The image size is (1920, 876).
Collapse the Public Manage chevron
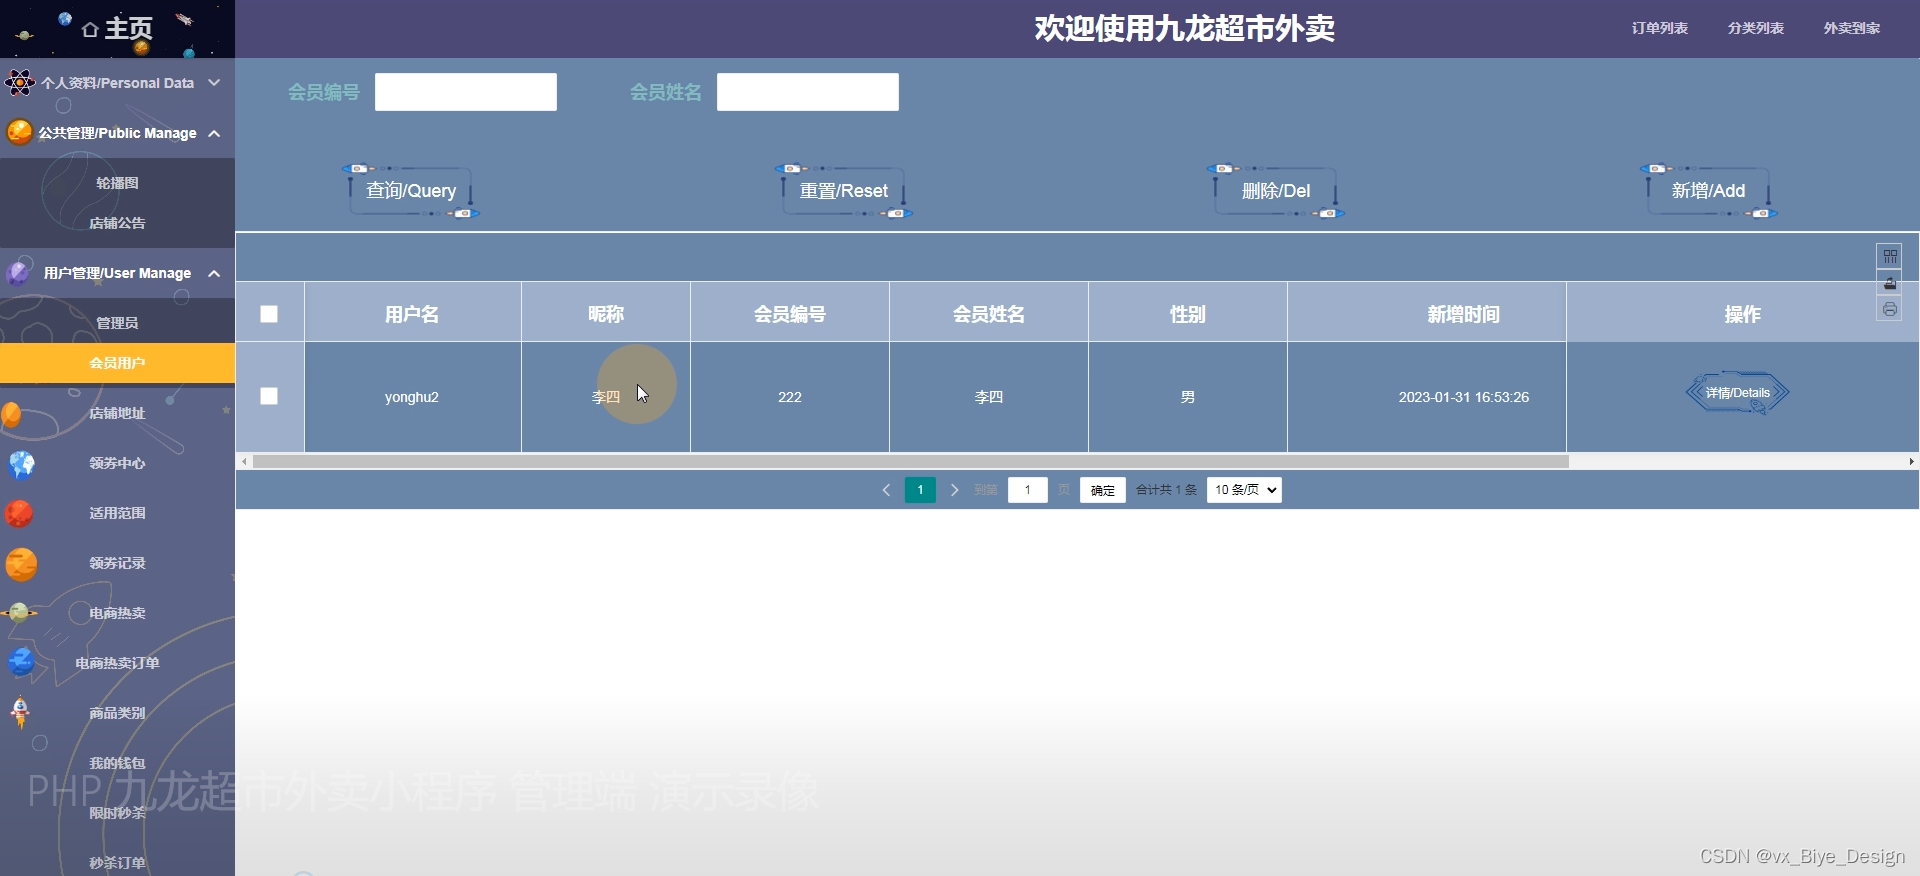click(214, 133)
